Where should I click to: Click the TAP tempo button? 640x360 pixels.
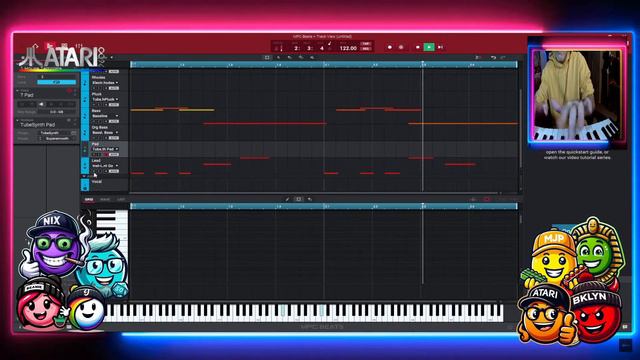tap(366, 44)
